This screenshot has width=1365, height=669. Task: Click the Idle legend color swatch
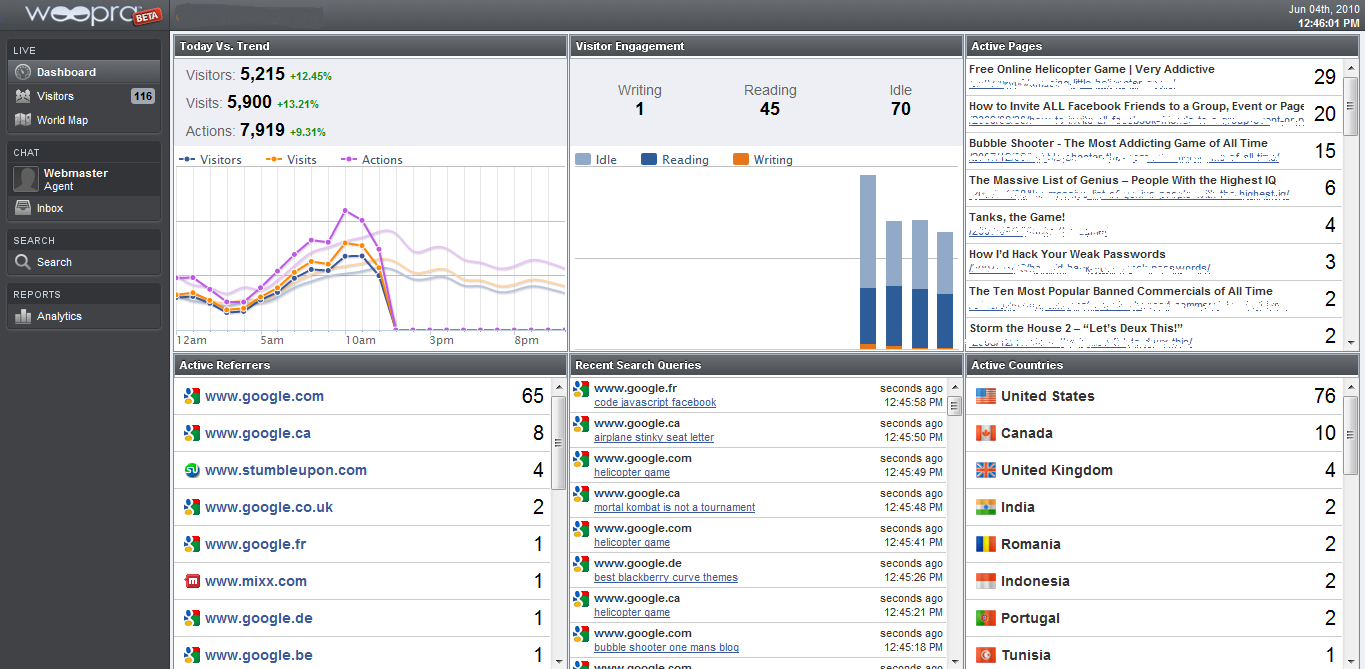(583, 159)
